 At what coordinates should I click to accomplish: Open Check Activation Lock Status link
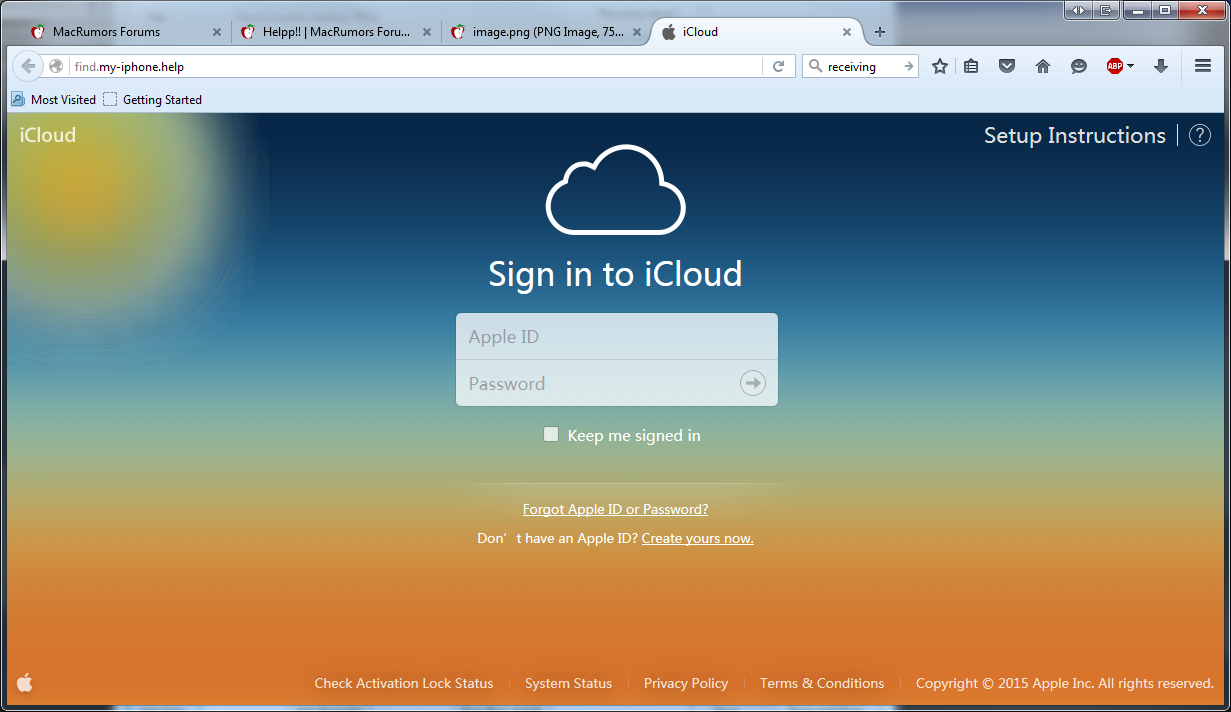[404, 683]
